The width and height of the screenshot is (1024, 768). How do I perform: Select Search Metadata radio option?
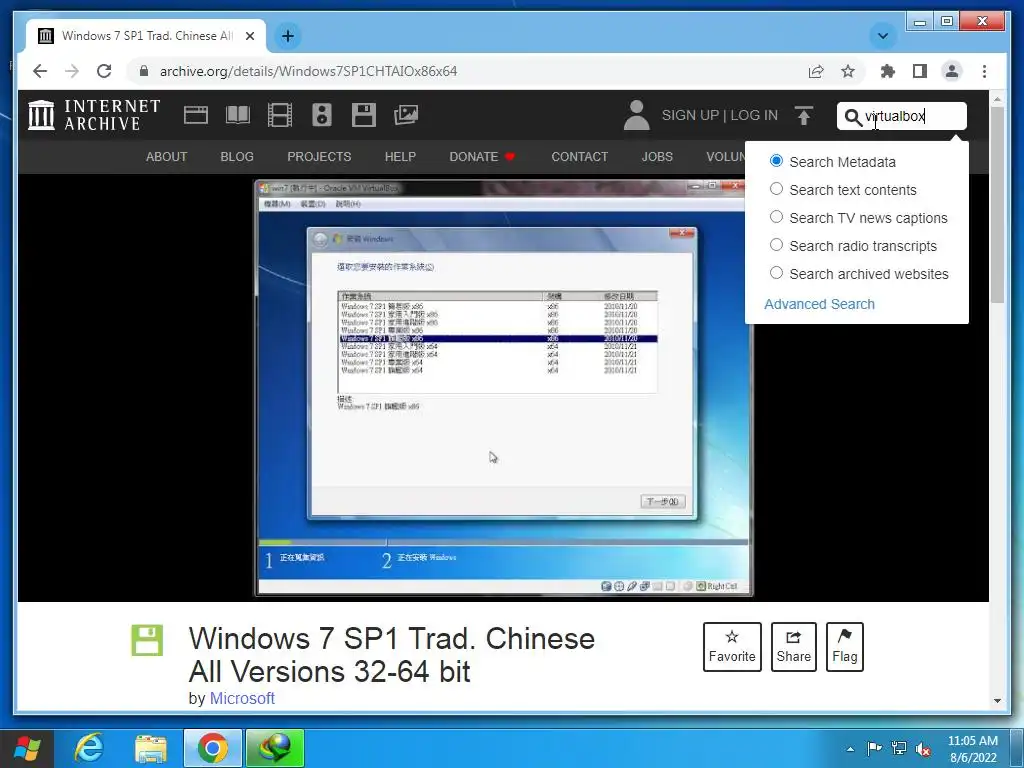[x=776, y=161]
